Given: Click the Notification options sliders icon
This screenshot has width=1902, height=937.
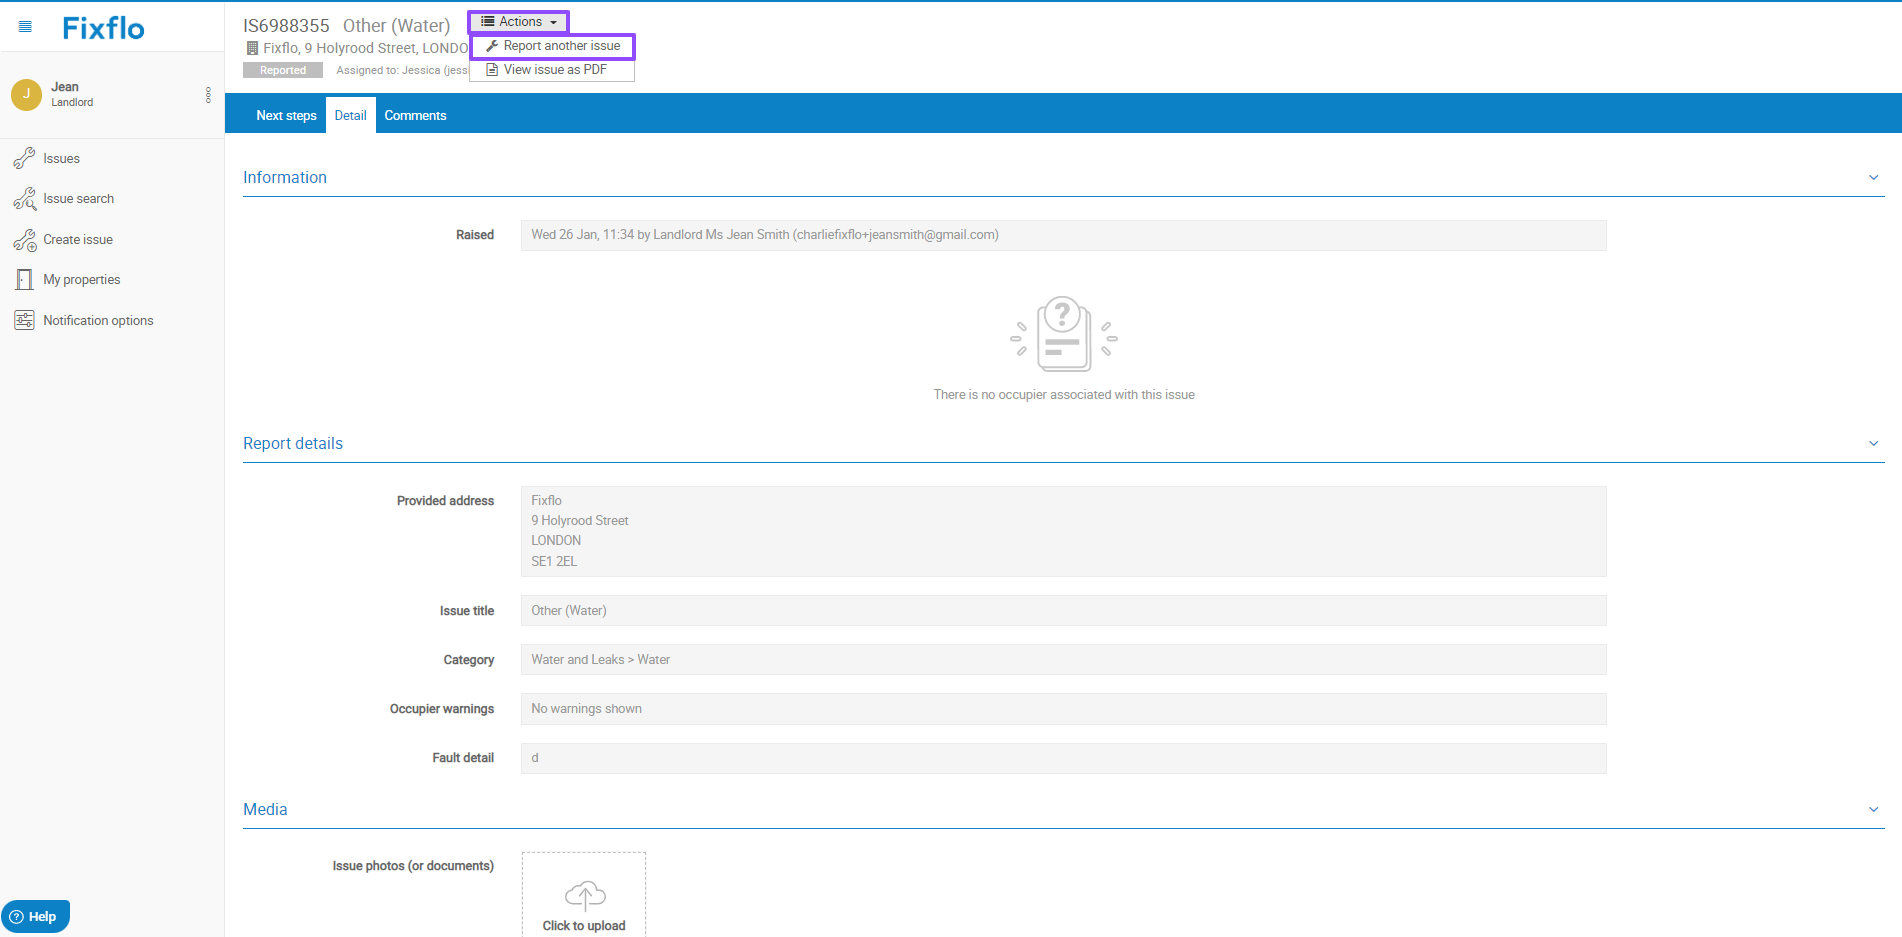Looking at the screenshot, I should pyautogui.click(x=24, y=320).
